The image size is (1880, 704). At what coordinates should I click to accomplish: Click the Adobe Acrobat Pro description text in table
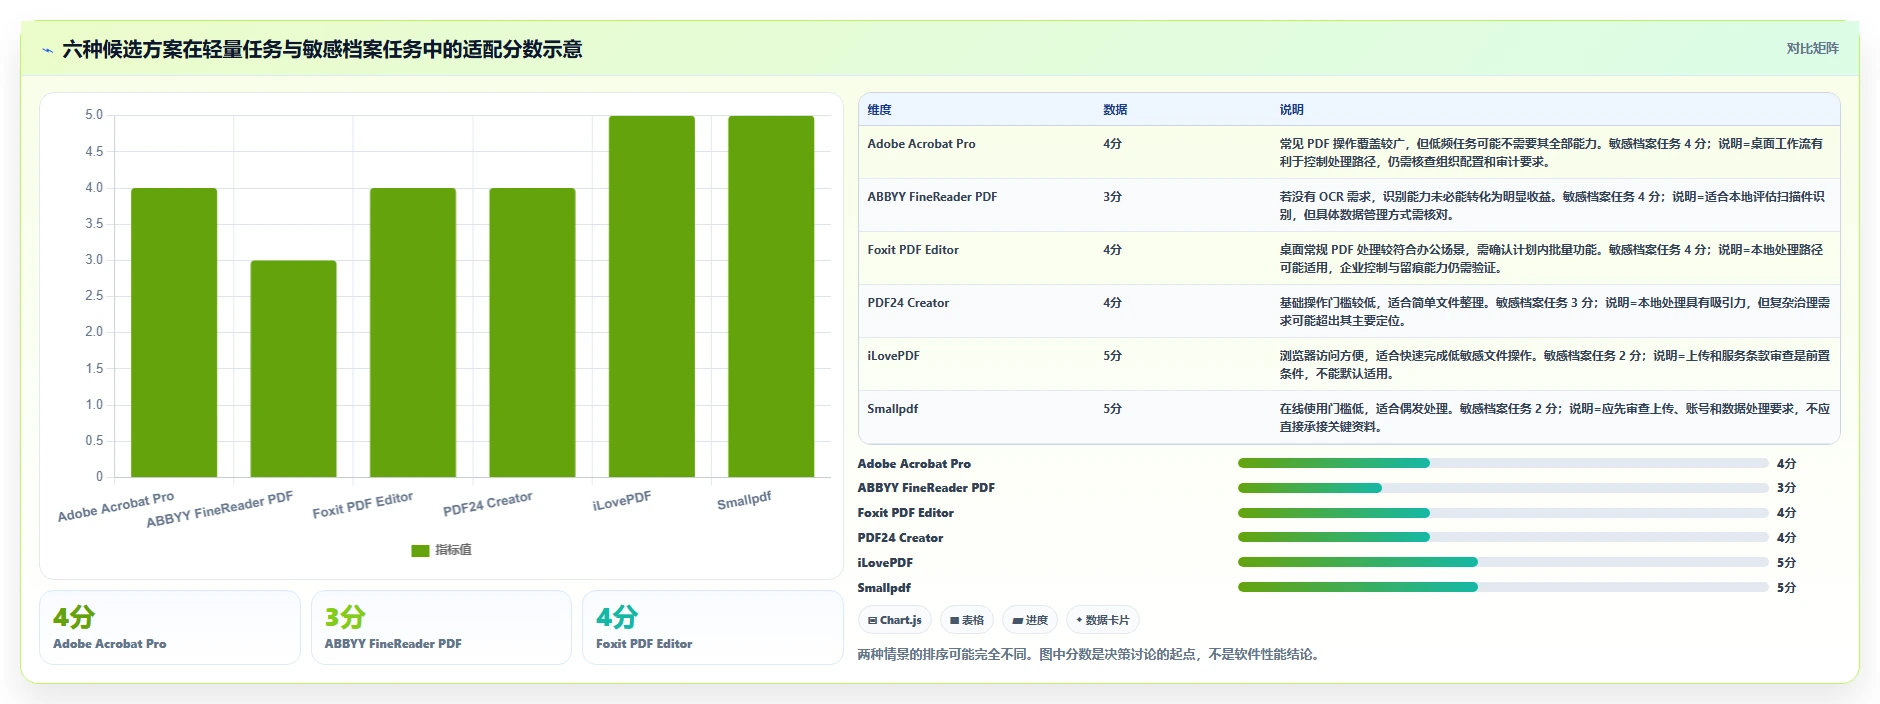pyautogui.click(x=1552, y=153)
